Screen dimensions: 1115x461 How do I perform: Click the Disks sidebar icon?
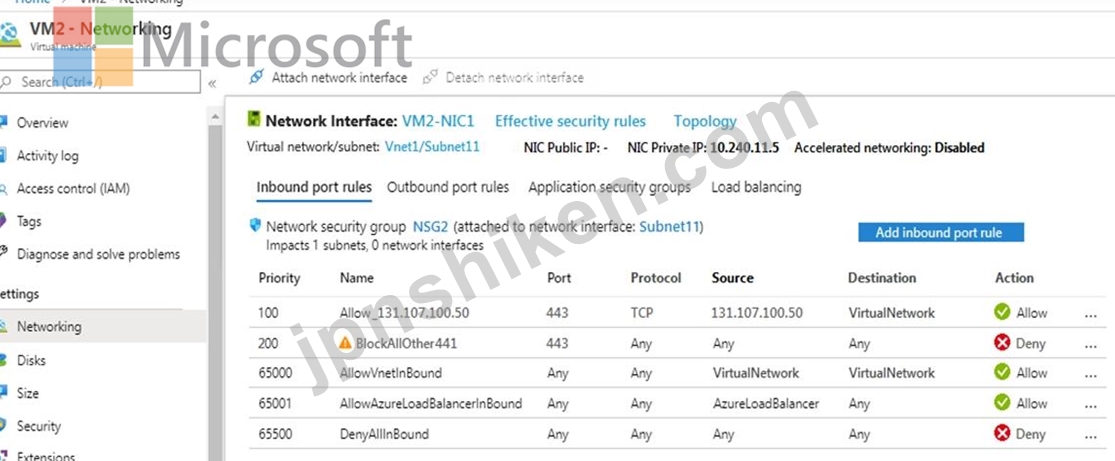[x=4, y=360]
